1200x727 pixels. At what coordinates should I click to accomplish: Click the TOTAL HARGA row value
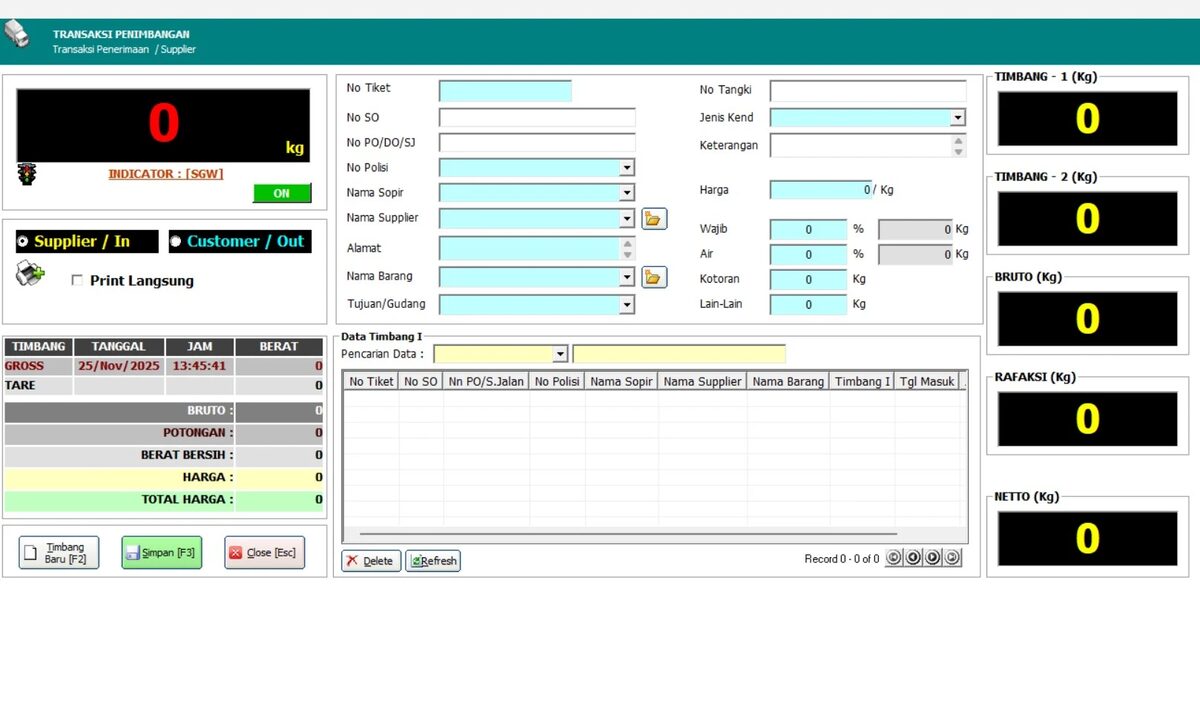click(280, 499)
